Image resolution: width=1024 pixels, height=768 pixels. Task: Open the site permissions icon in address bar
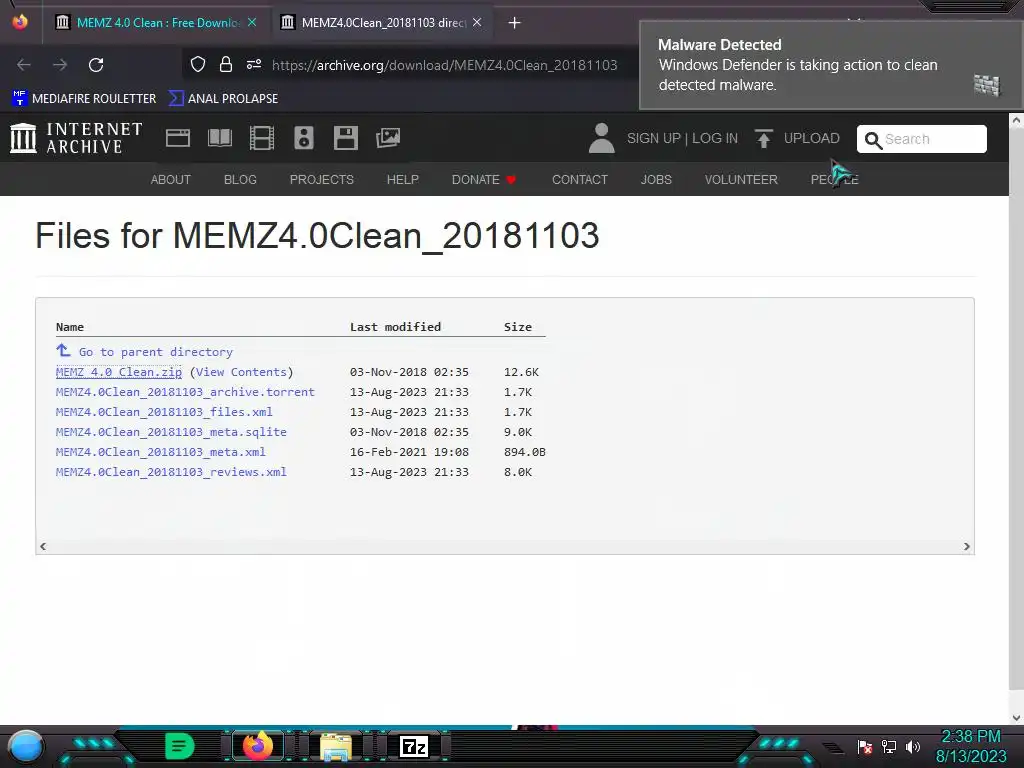(254, 64)
